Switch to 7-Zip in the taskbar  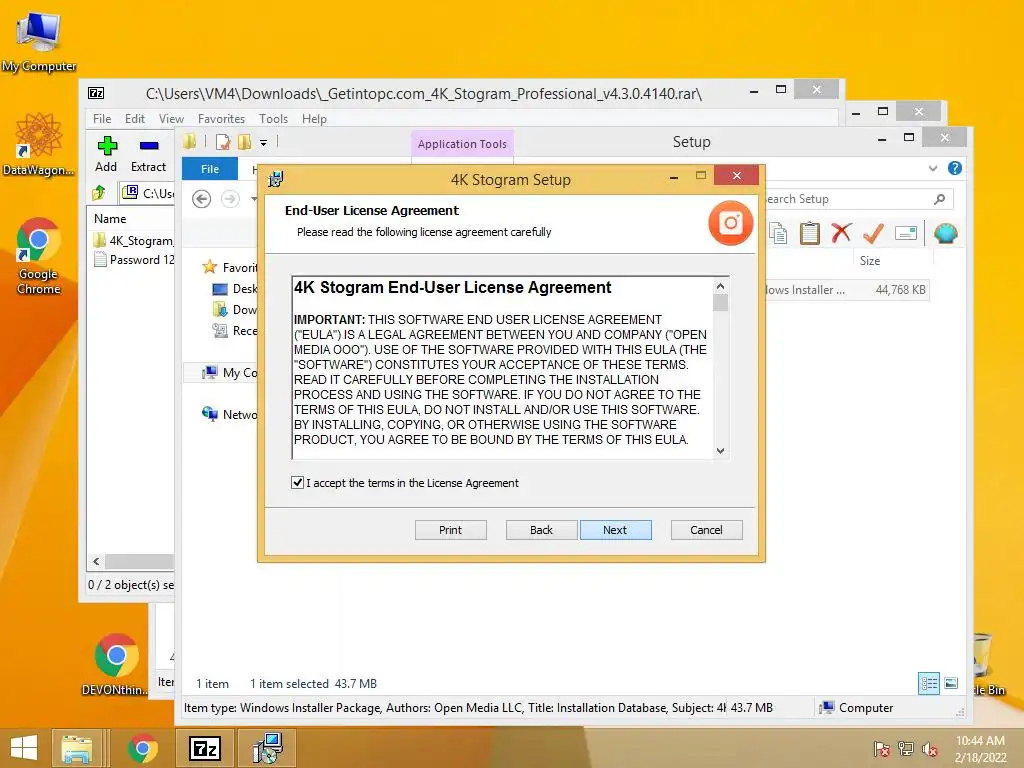pyautogui.click(x=204, y=748)
